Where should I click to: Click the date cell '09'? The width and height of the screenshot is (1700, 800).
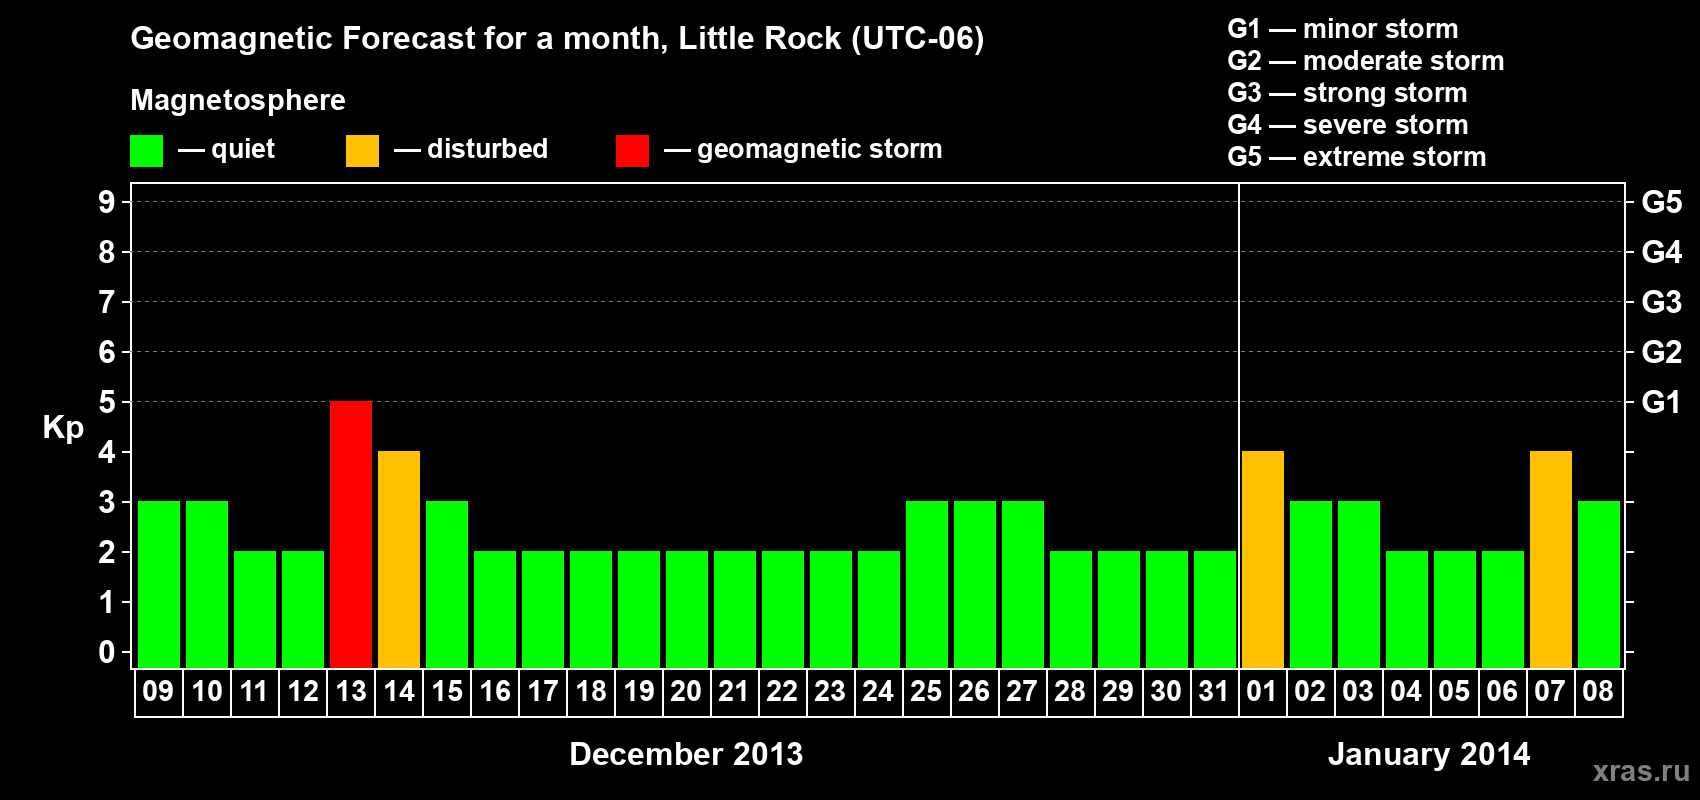pyautogui.click(x=159, y=692)
